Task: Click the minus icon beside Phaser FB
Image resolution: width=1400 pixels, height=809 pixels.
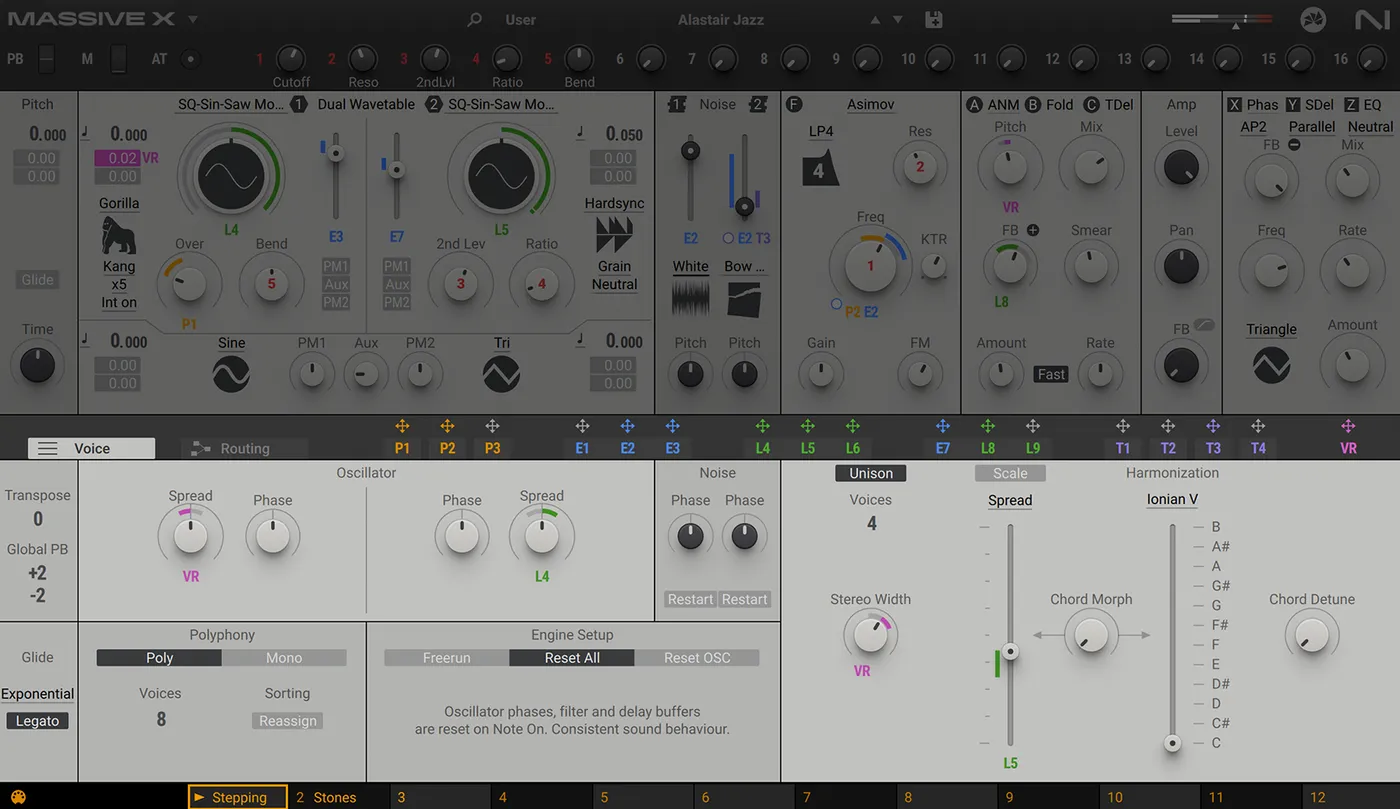Action: coord(1294,145)
